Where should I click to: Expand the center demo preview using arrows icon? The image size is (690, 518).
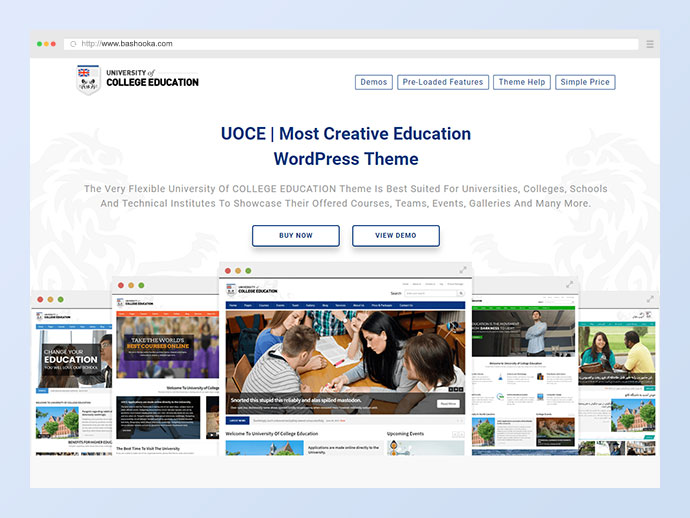pos(463,270)
